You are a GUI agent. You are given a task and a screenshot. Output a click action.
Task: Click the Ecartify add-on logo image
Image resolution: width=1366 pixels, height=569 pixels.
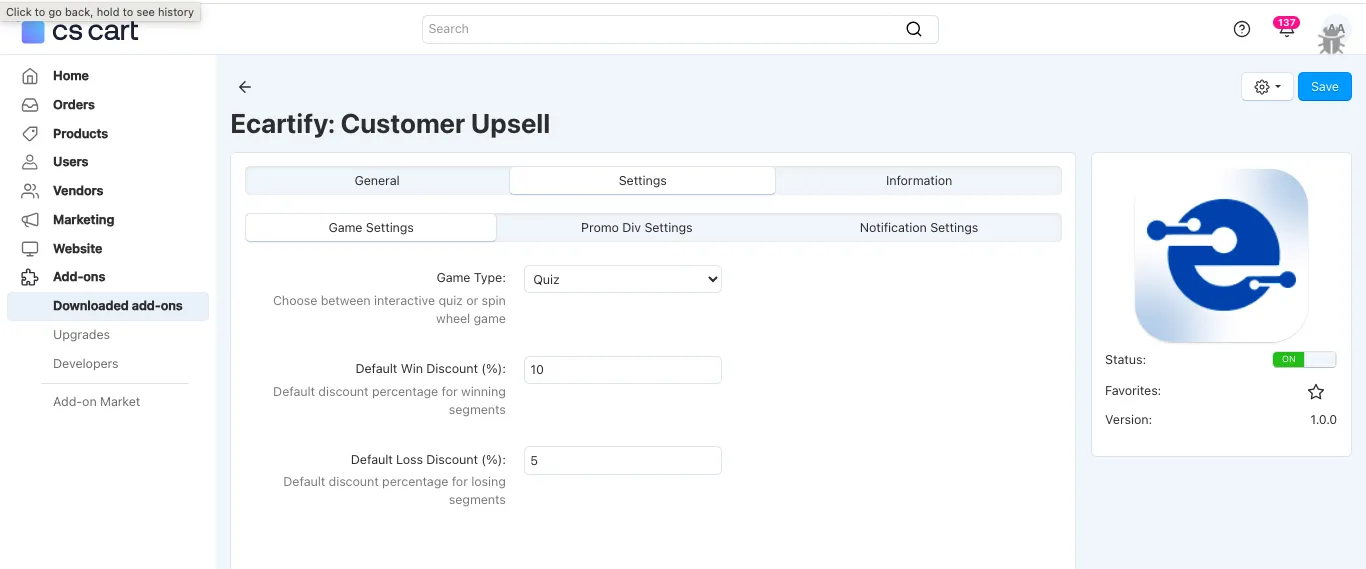coord(1221,255)
